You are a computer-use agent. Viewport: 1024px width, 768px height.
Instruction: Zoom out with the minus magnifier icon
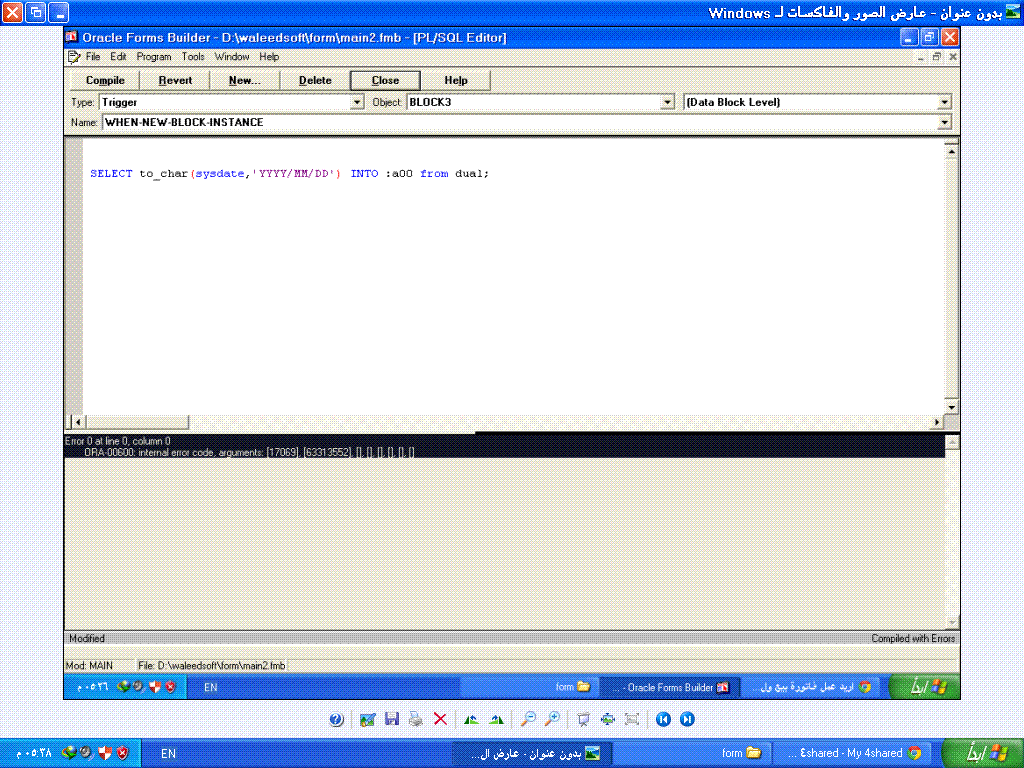527,719
